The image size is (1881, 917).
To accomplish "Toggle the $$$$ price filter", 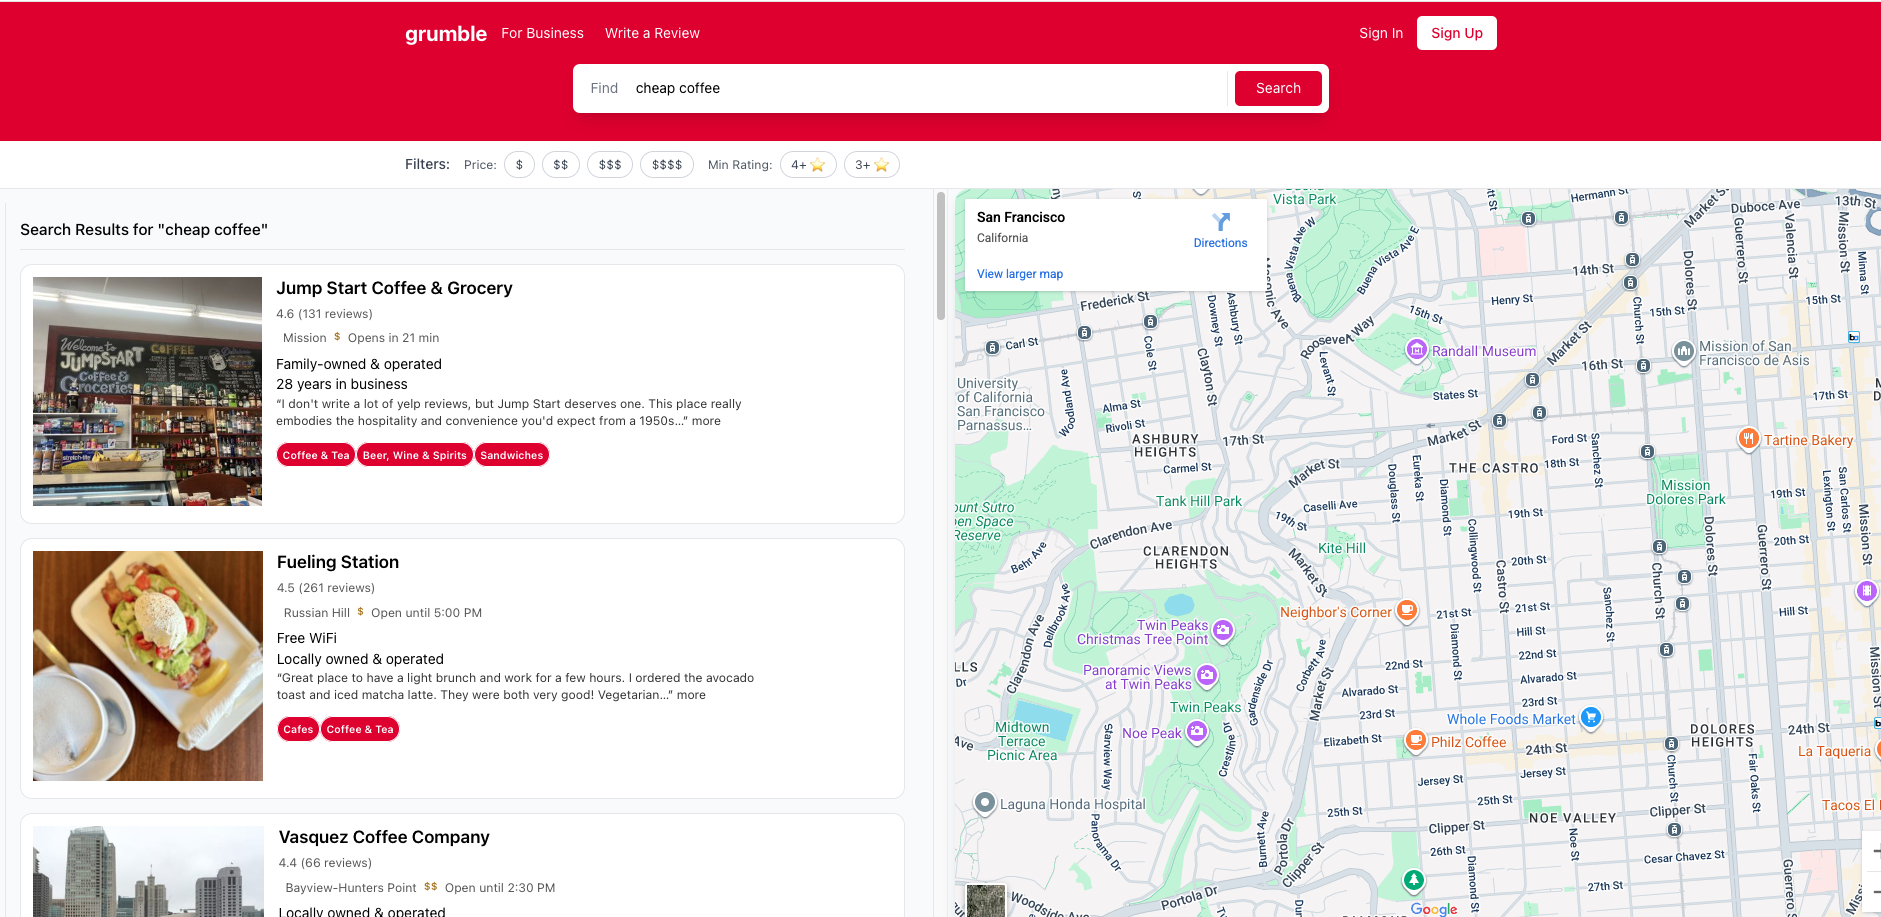I will click(x=667, y=165).
